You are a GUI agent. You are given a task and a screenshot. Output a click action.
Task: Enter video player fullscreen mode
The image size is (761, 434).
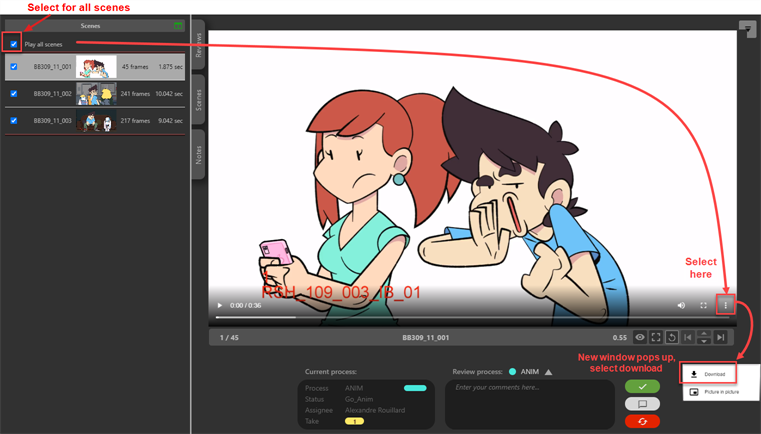(703, 305)
